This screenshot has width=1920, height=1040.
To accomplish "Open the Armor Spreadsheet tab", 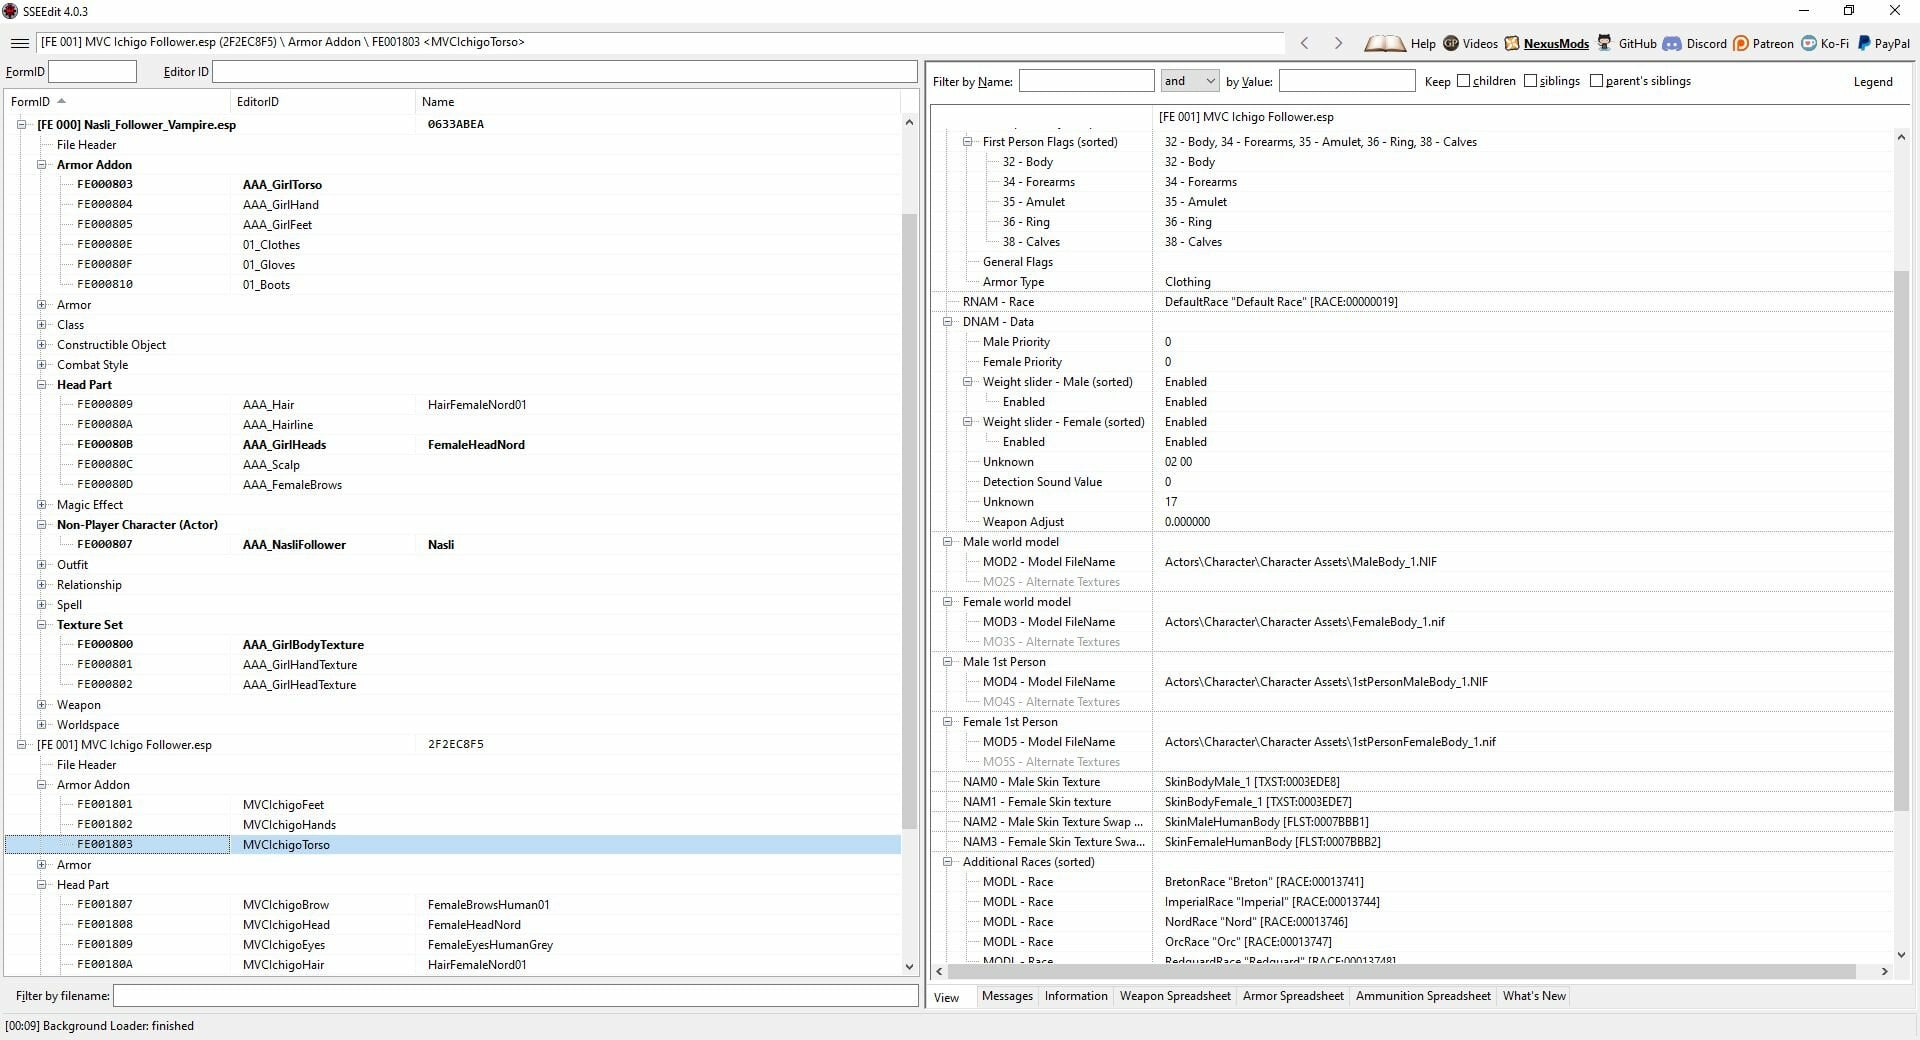I will click(x=1293, y=996).
